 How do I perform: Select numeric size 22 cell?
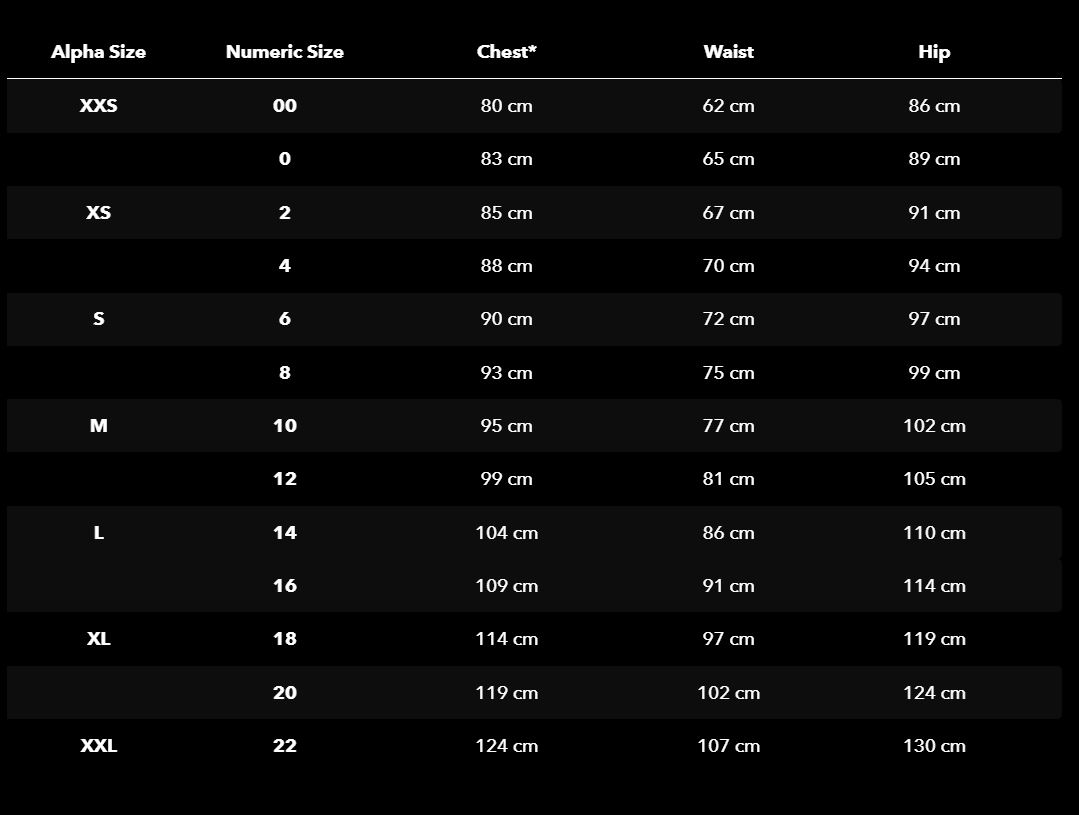point(284,745)
